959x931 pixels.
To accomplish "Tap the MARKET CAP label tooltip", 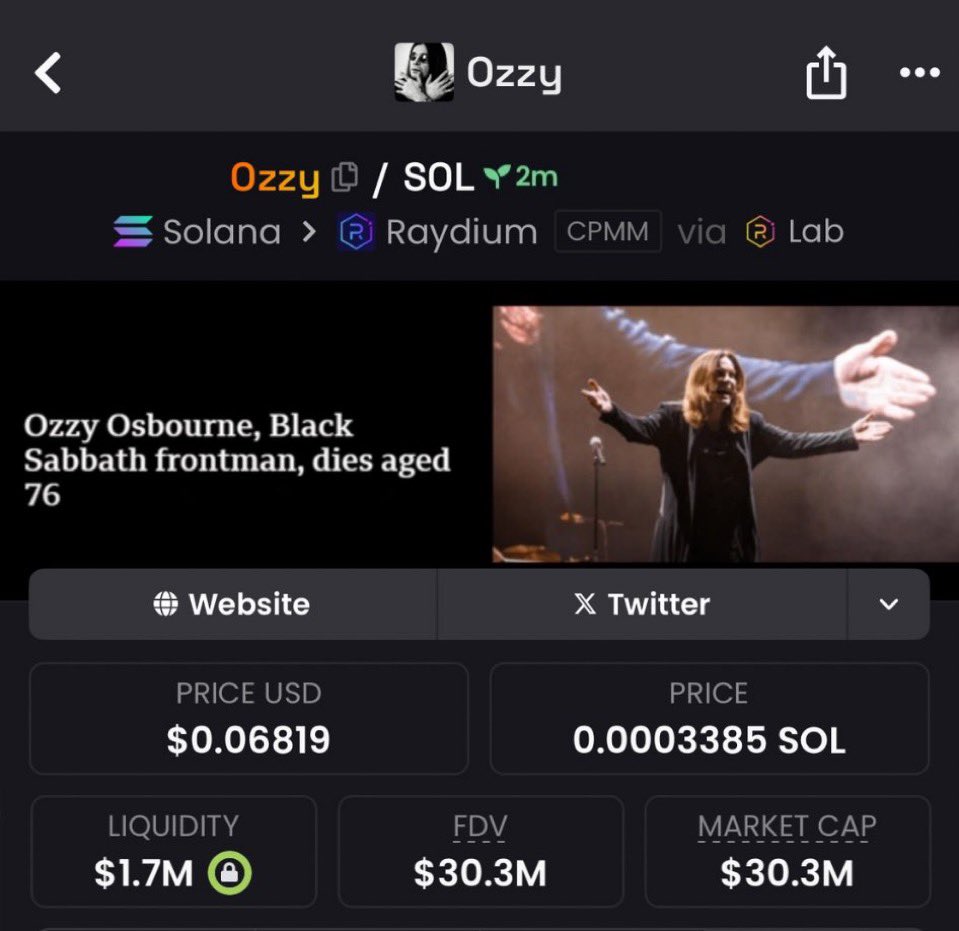I will tap(787, 826).
